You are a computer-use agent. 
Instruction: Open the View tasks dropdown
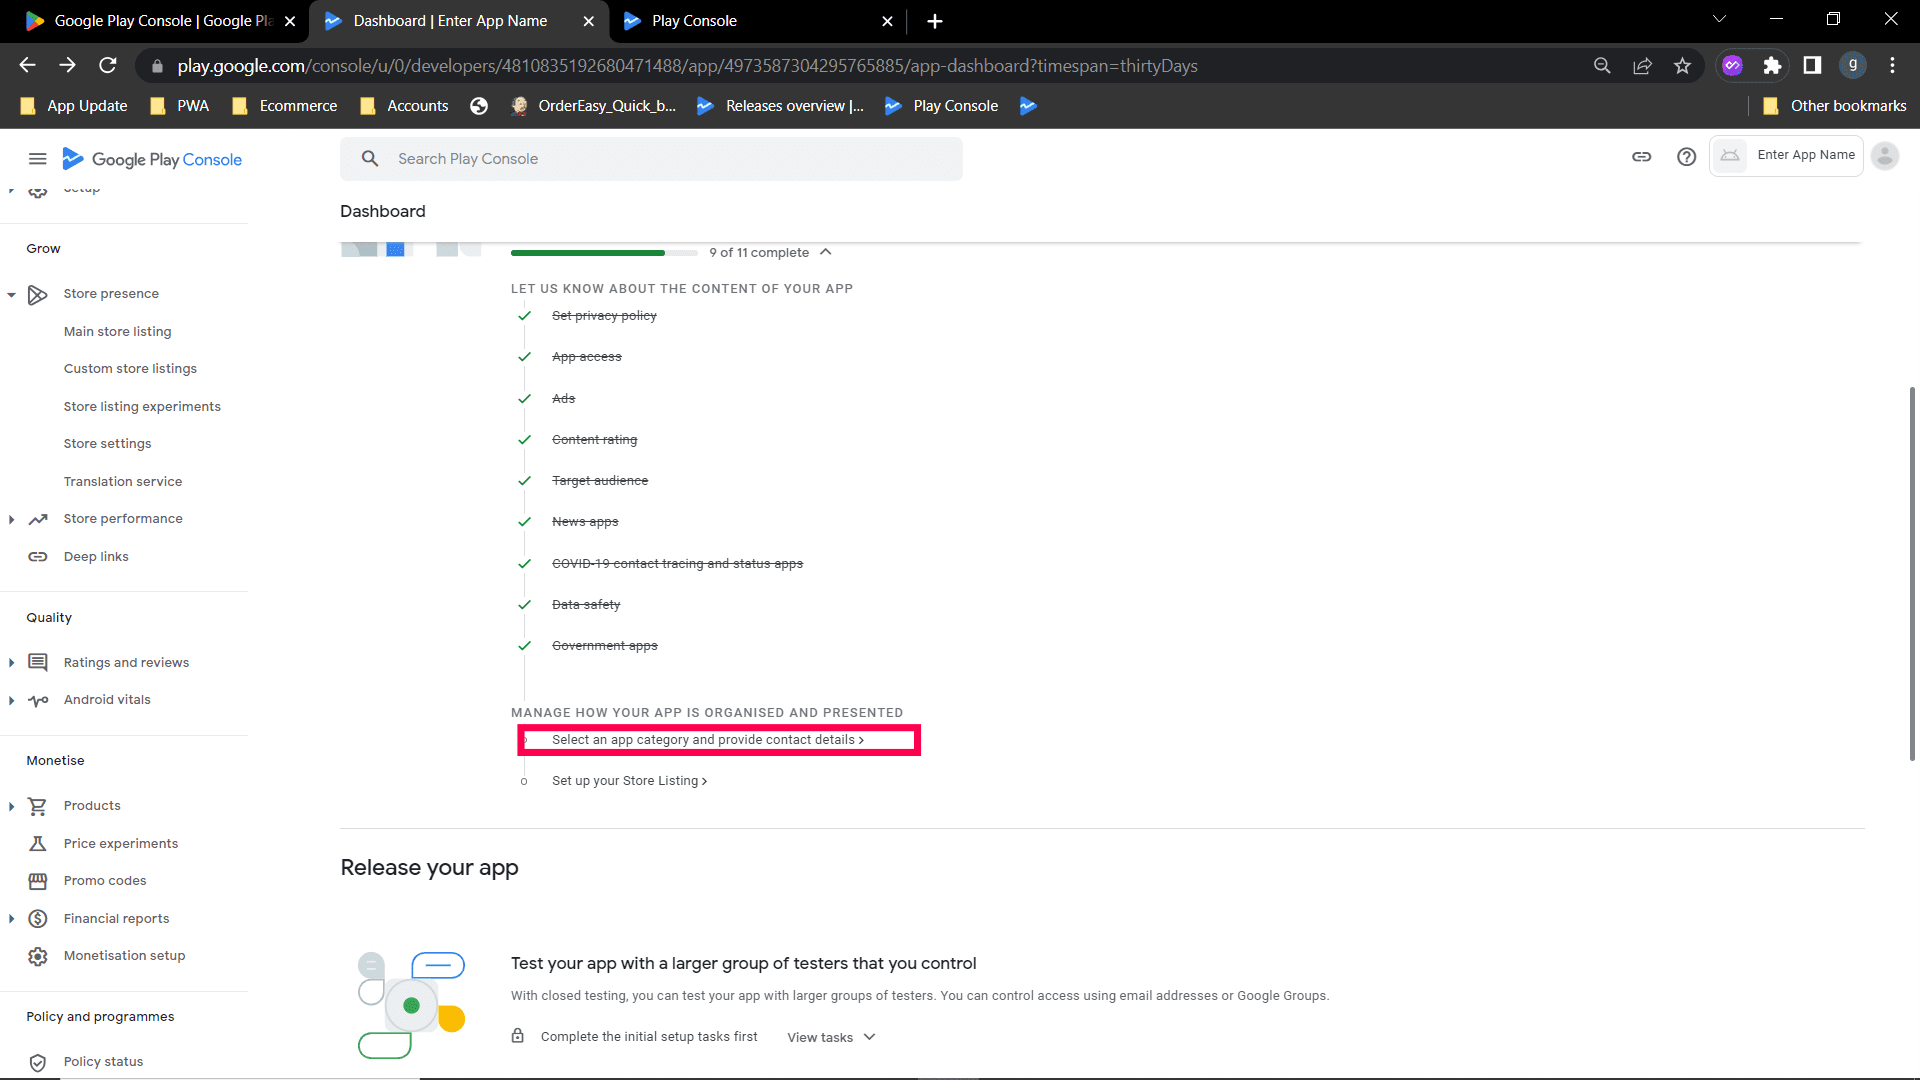831,1037
